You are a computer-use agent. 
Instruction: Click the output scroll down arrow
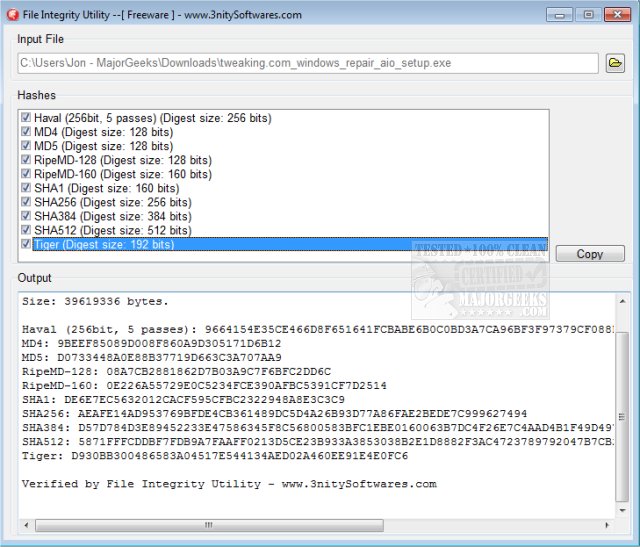(x=622, y=510)
